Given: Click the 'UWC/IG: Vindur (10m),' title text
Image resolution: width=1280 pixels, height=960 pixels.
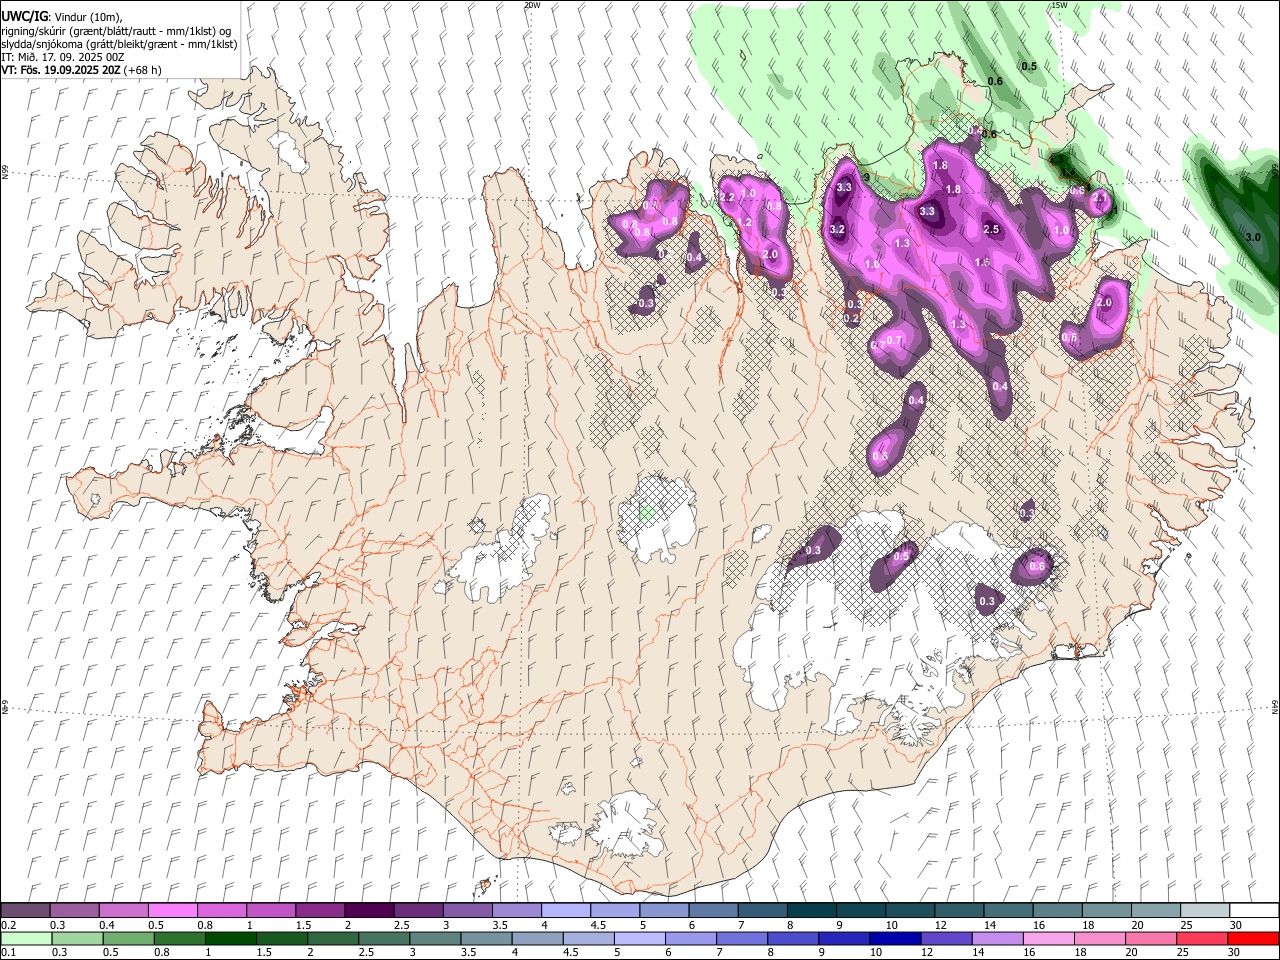Looking at the screenshot, I should coord(62,17).
